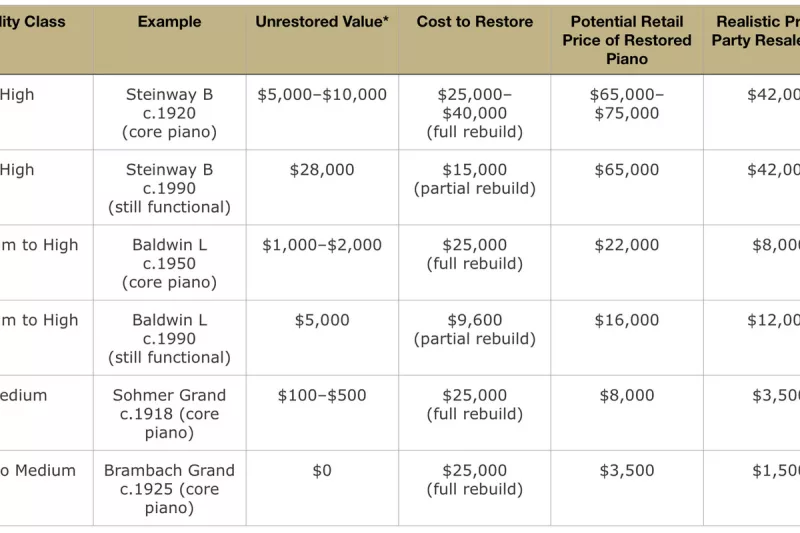Click the $65,000–$75,000 retail price cell
The width and height of the screenshot is (800, 533).
click(627, 104)
